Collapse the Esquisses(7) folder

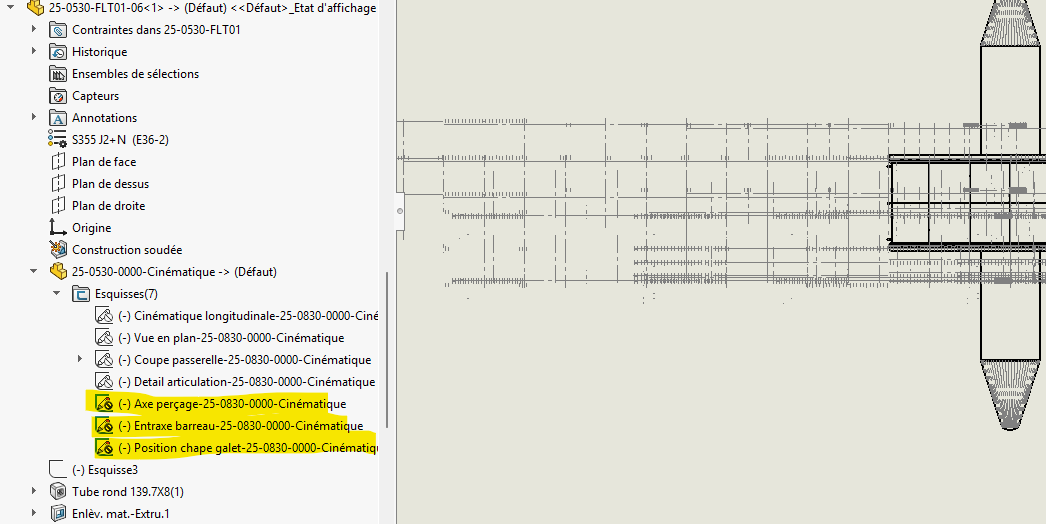pos(56,294)
